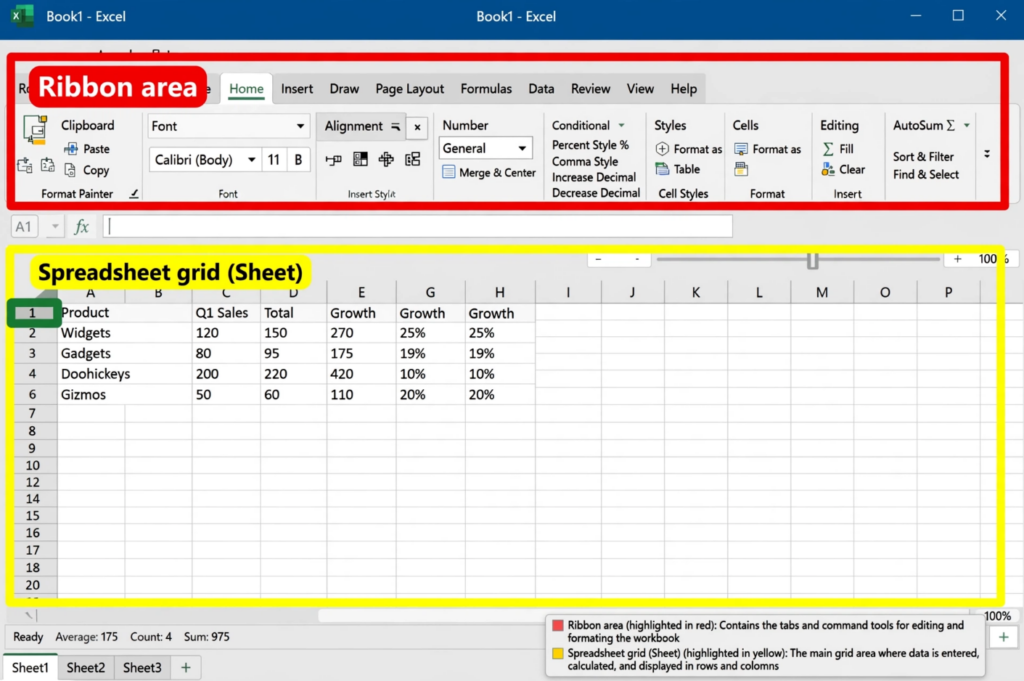Click the plus button at status bar right end

(1004, 637)
